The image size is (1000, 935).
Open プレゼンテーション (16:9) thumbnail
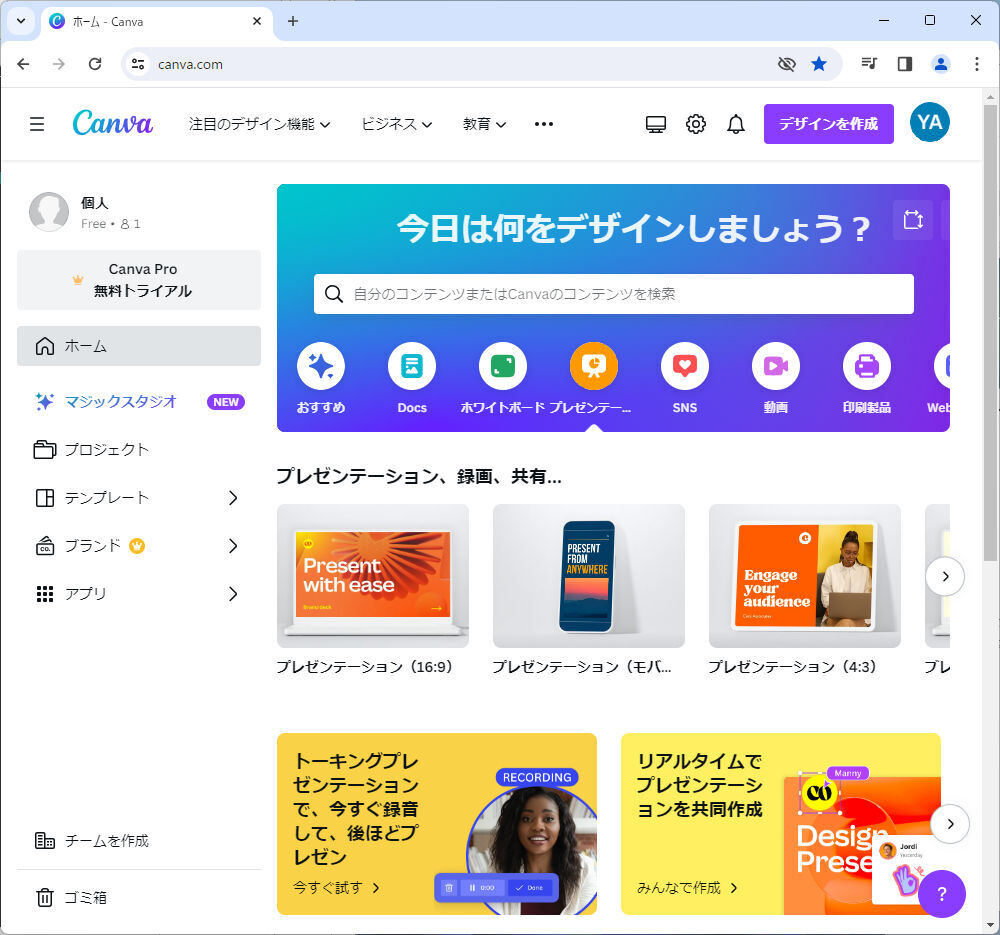coord(372,576)
